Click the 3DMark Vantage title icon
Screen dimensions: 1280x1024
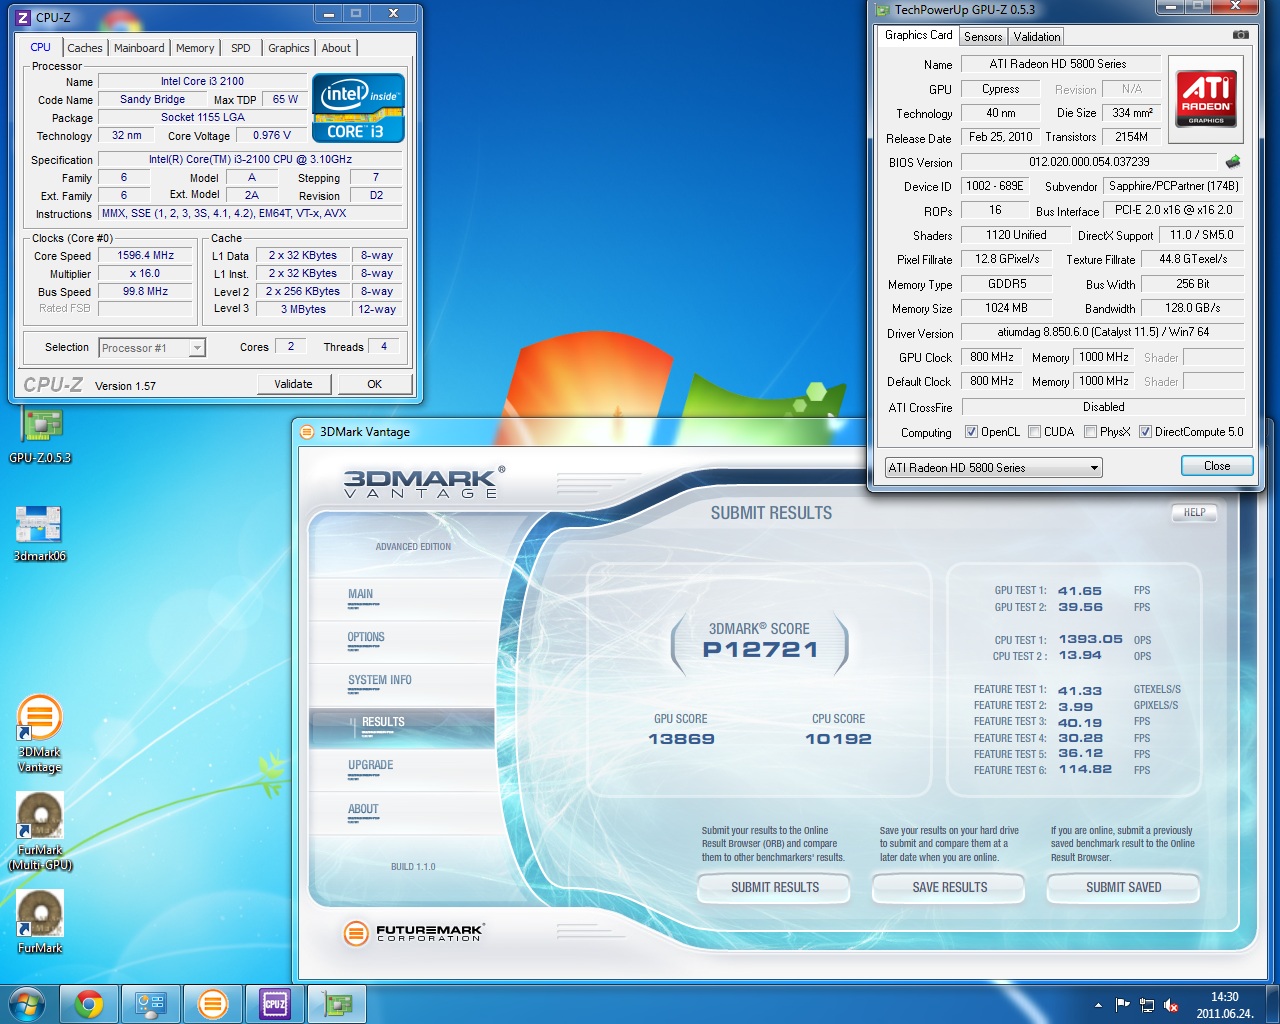(307, 432)
